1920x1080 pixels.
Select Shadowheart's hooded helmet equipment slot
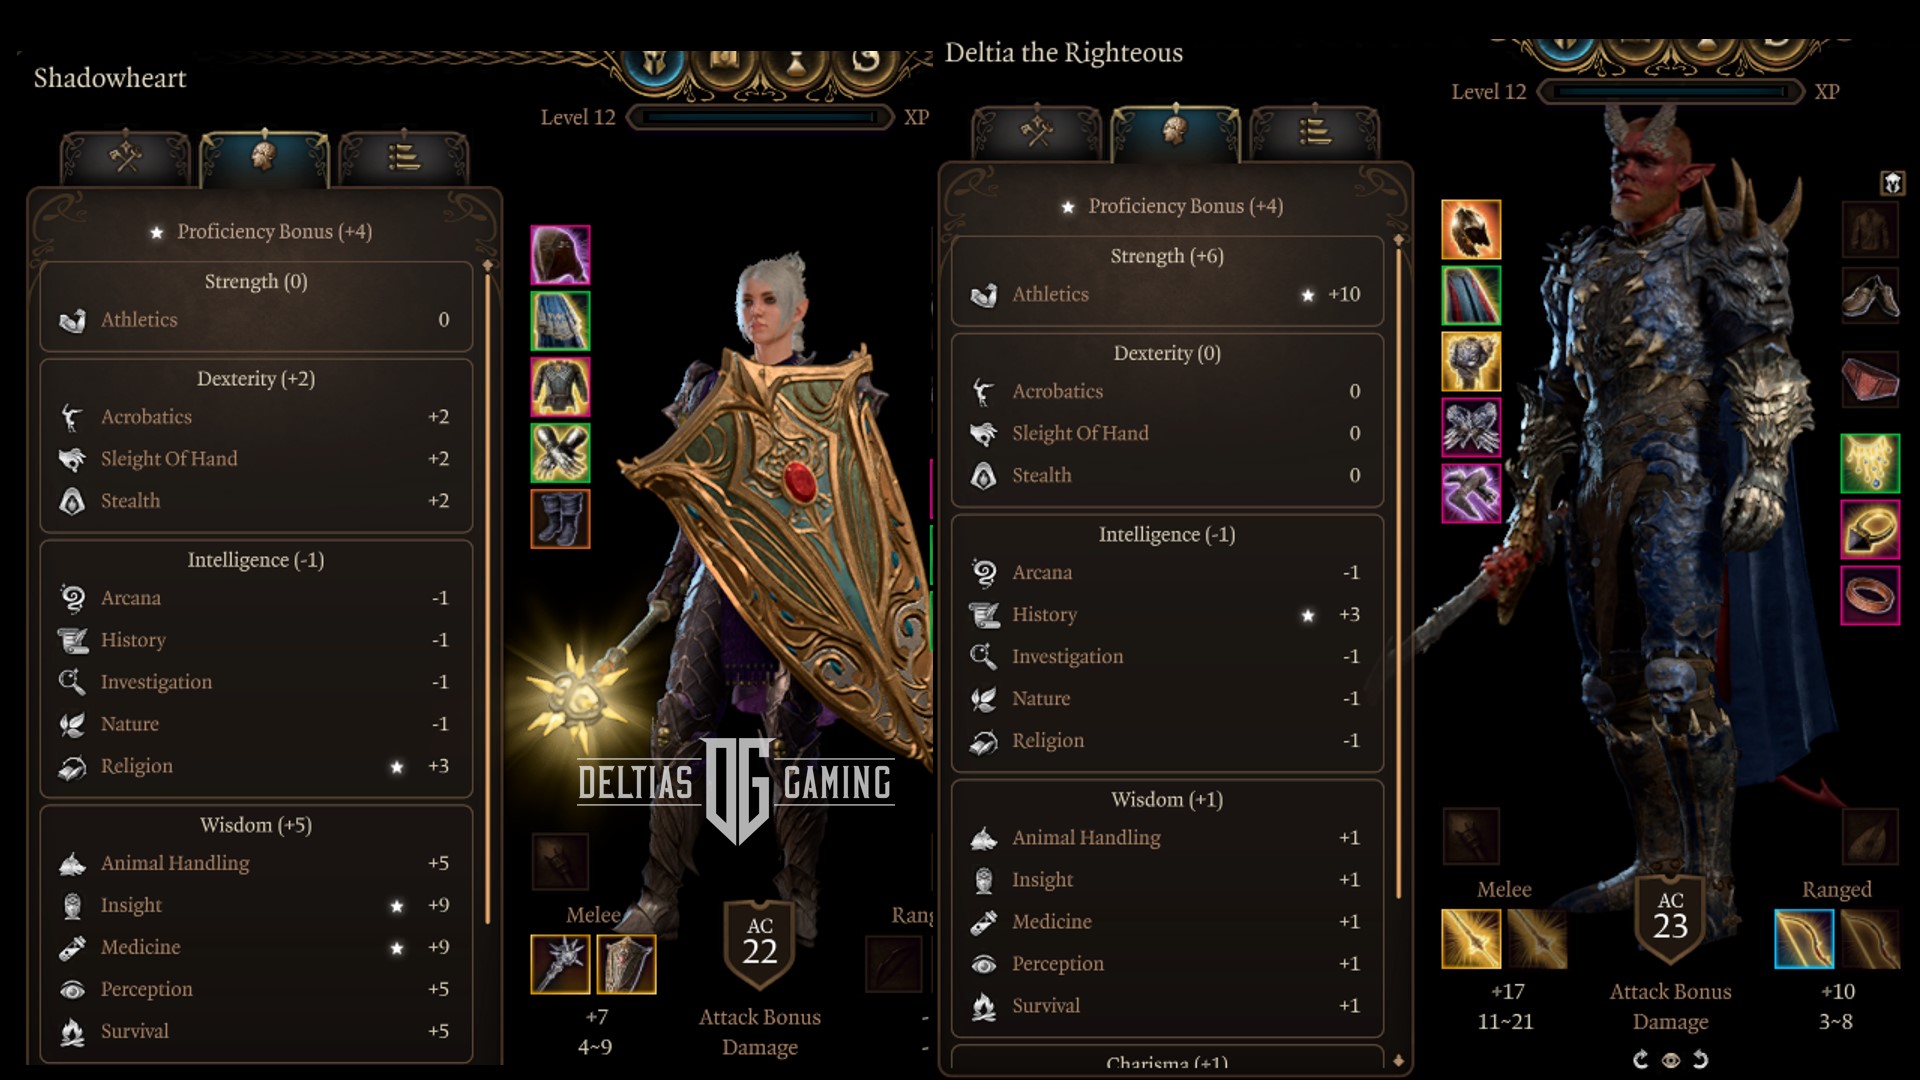pyautogui.click(x=560, y=255)
